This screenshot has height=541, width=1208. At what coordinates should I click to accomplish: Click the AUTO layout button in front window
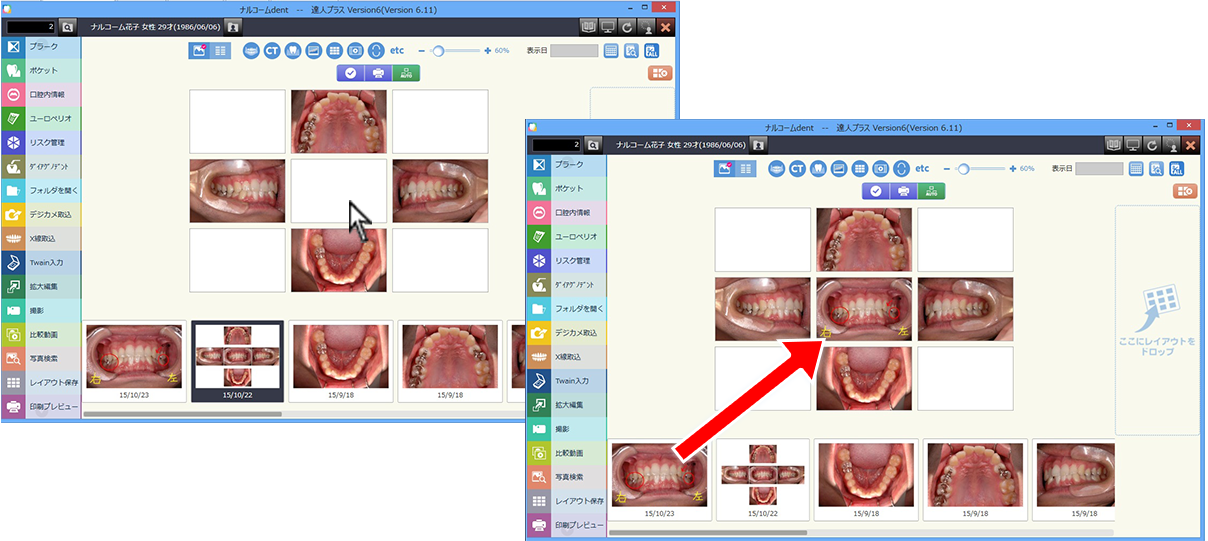(931, 190)
